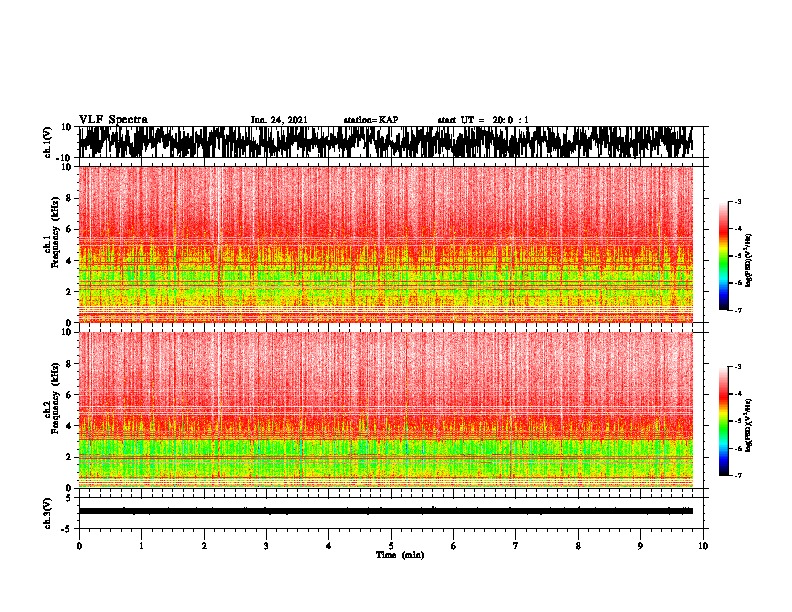Click time axis tick label "5"
This screenshot has height=612, width=792.
coord(391,546)
